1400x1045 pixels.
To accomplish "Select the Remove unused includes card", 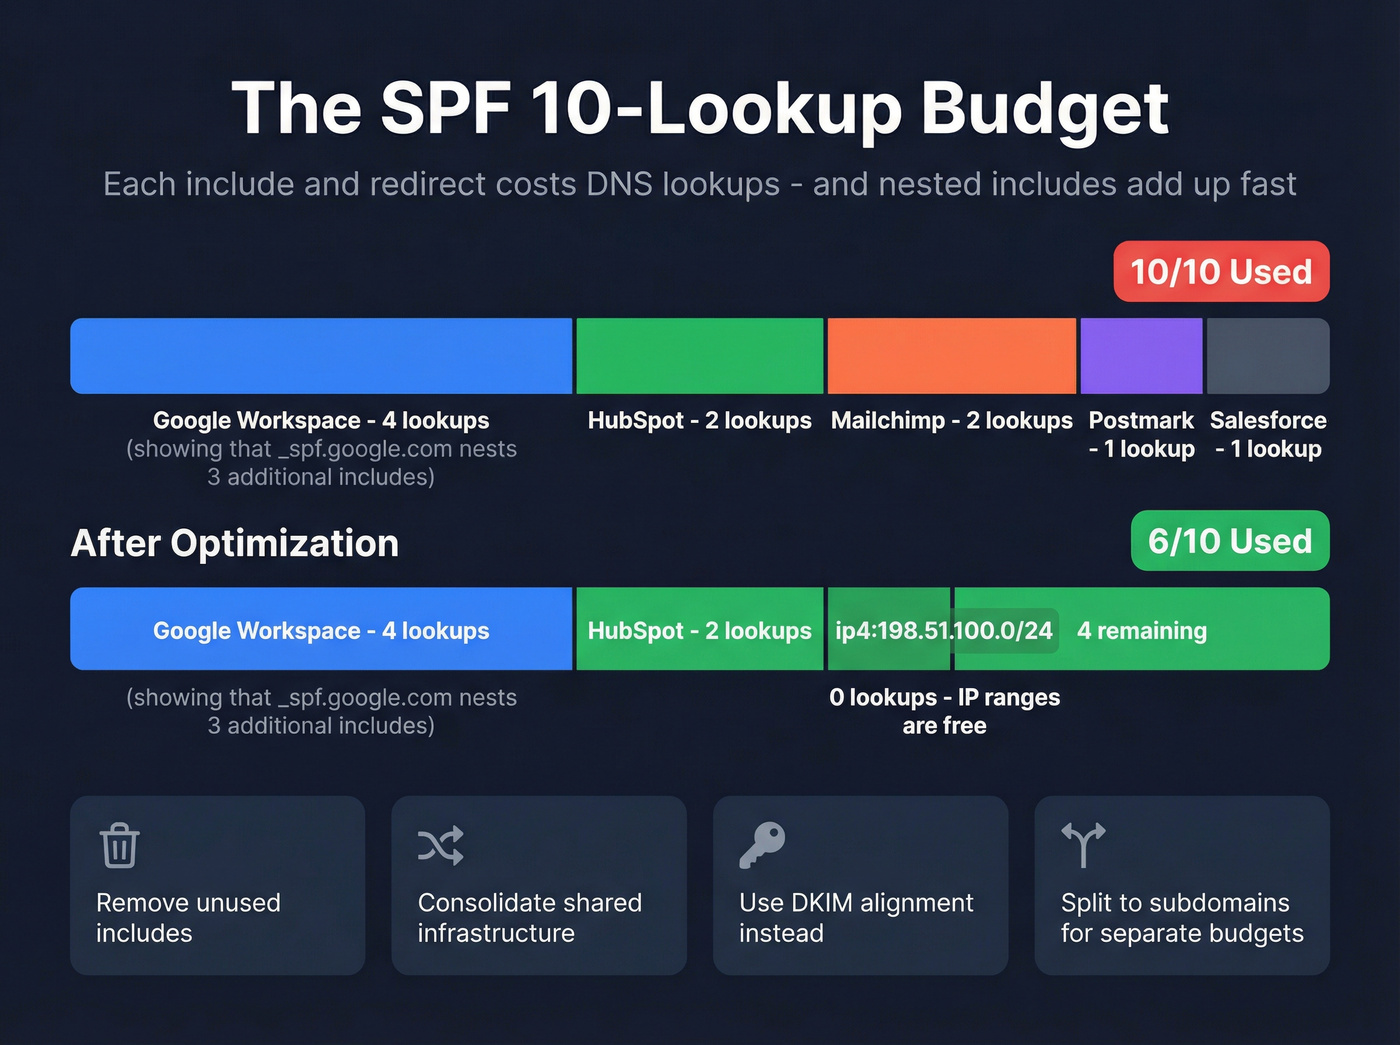I will [x=217, y=886].
